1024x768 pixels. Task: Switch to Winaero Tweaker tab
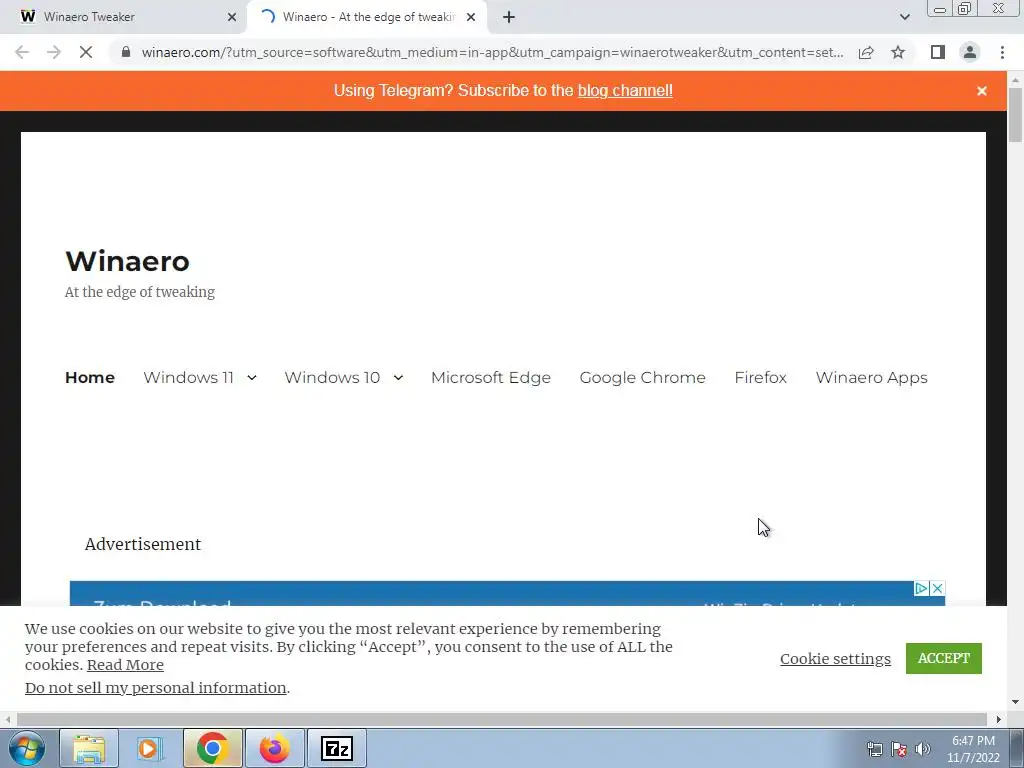tap(123, 17)
